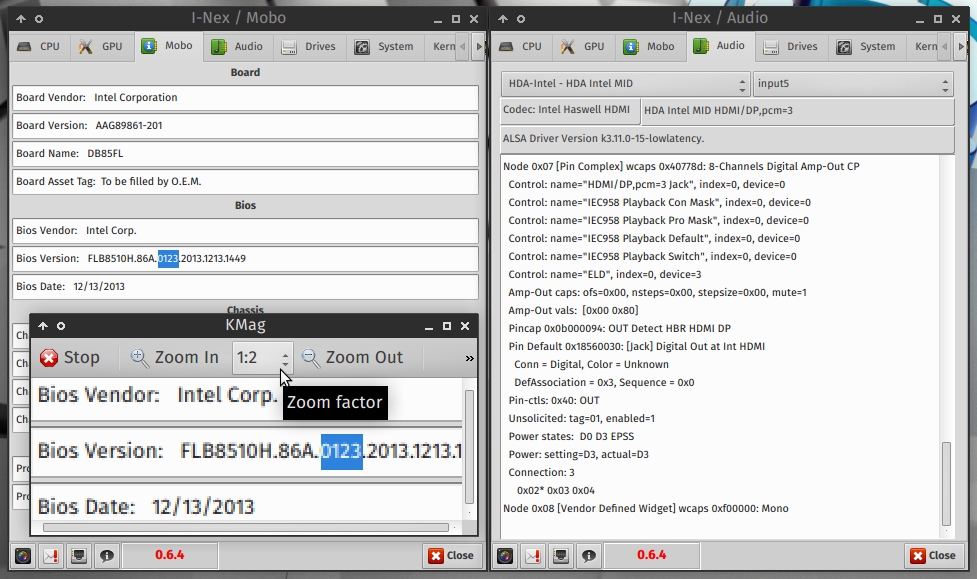Viewport: 977px width, 579px height.
Task: Switch to CPU tab in Mobo window
Action: click(39, 47)
